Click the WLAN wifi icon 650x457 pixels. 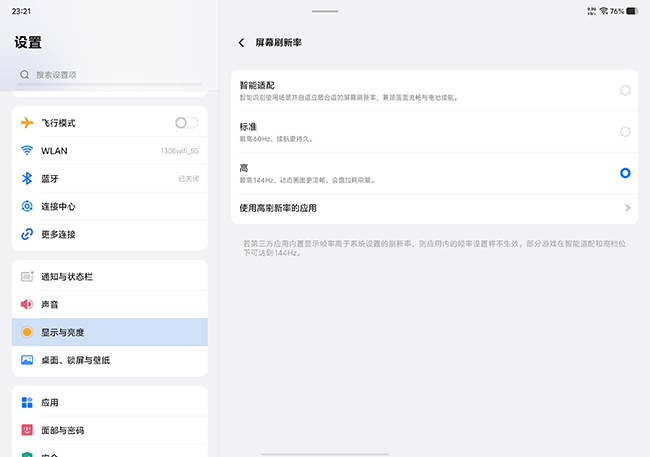[27, 151]
